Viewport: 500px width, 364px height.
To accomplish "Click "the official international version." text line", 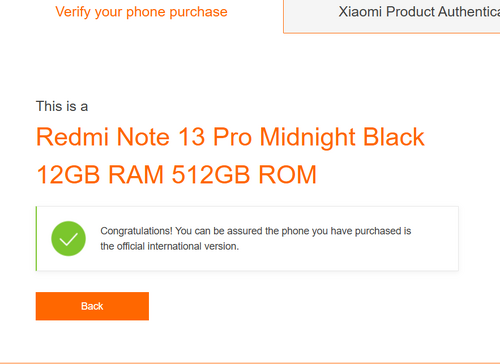I will [x=170, y=246].
